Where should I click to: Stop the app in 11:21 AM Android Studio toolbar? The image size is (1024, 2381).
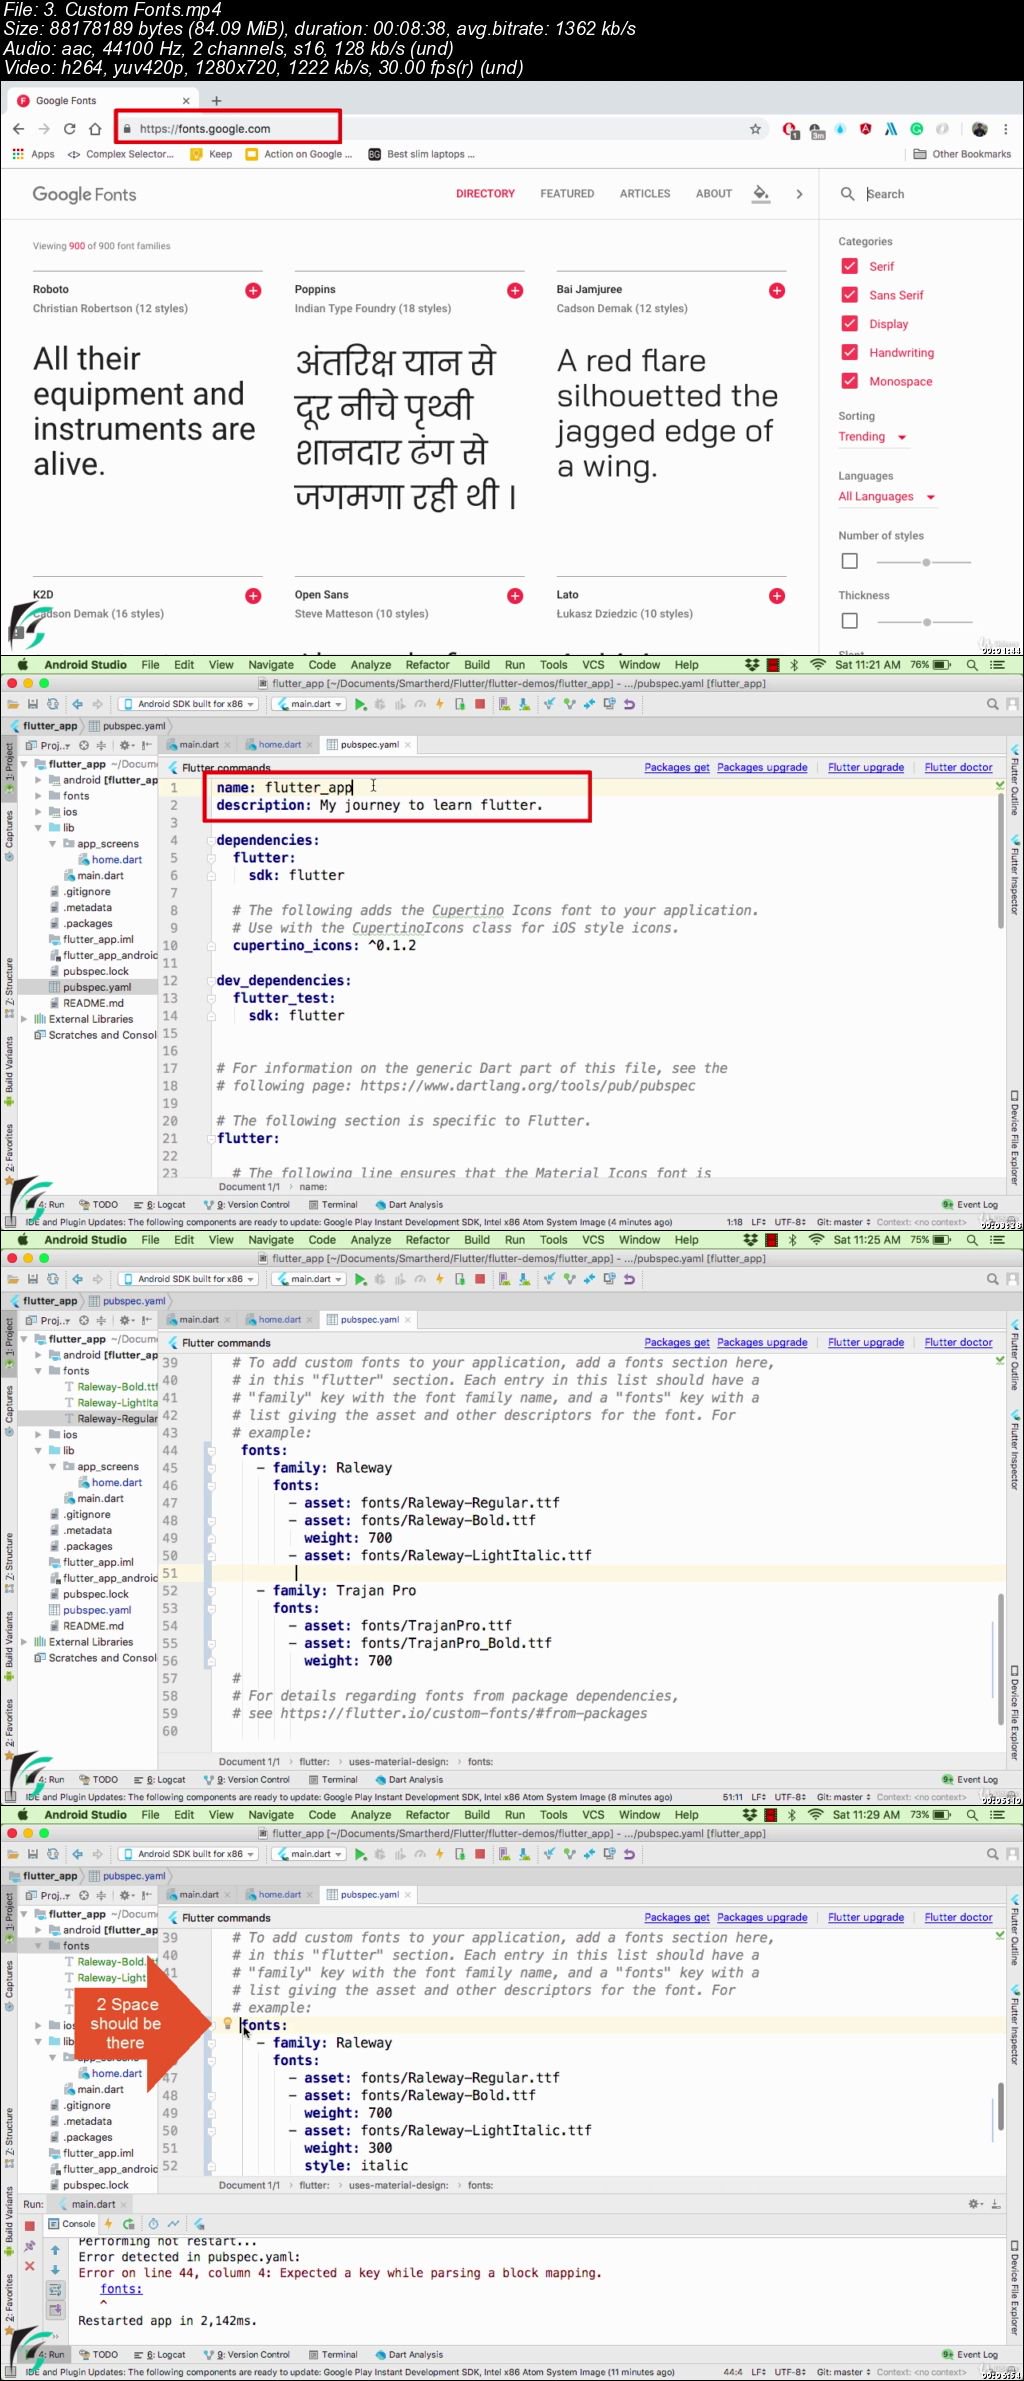tap(480, 704)
